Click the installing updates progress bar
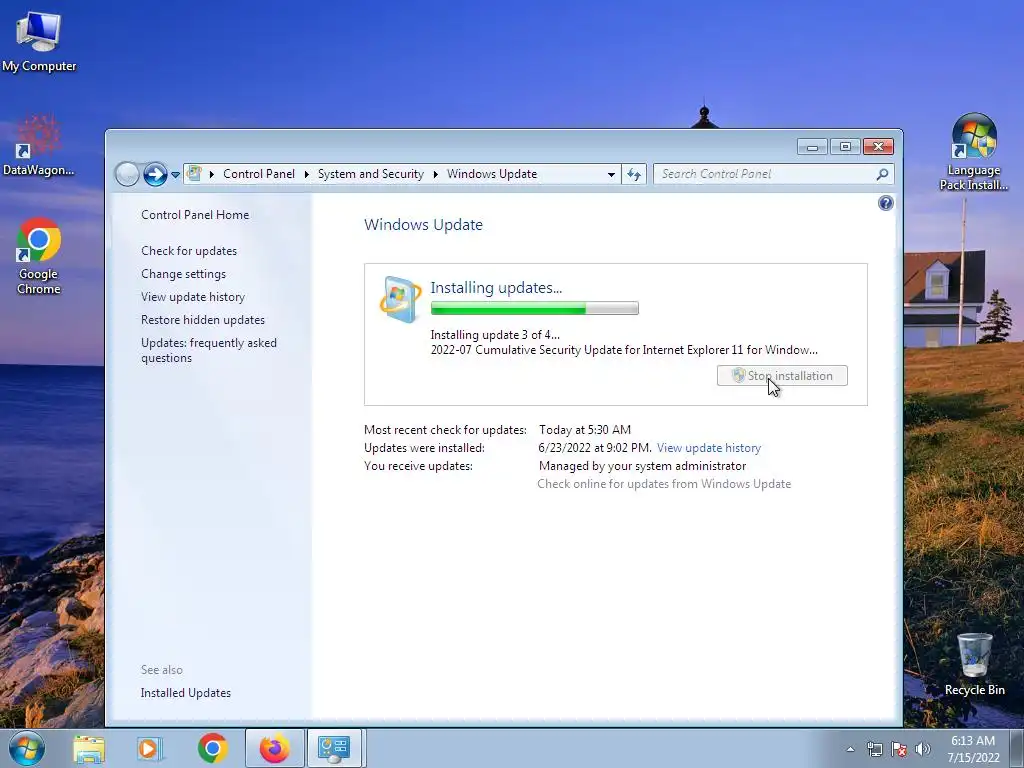 [x=534, y=308]
